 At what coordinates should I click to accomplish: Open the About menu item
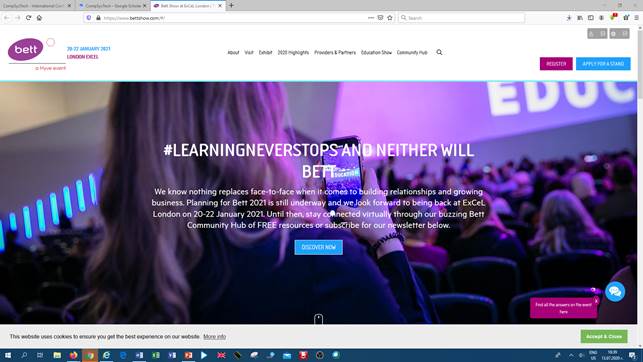[x=233, y=52]
